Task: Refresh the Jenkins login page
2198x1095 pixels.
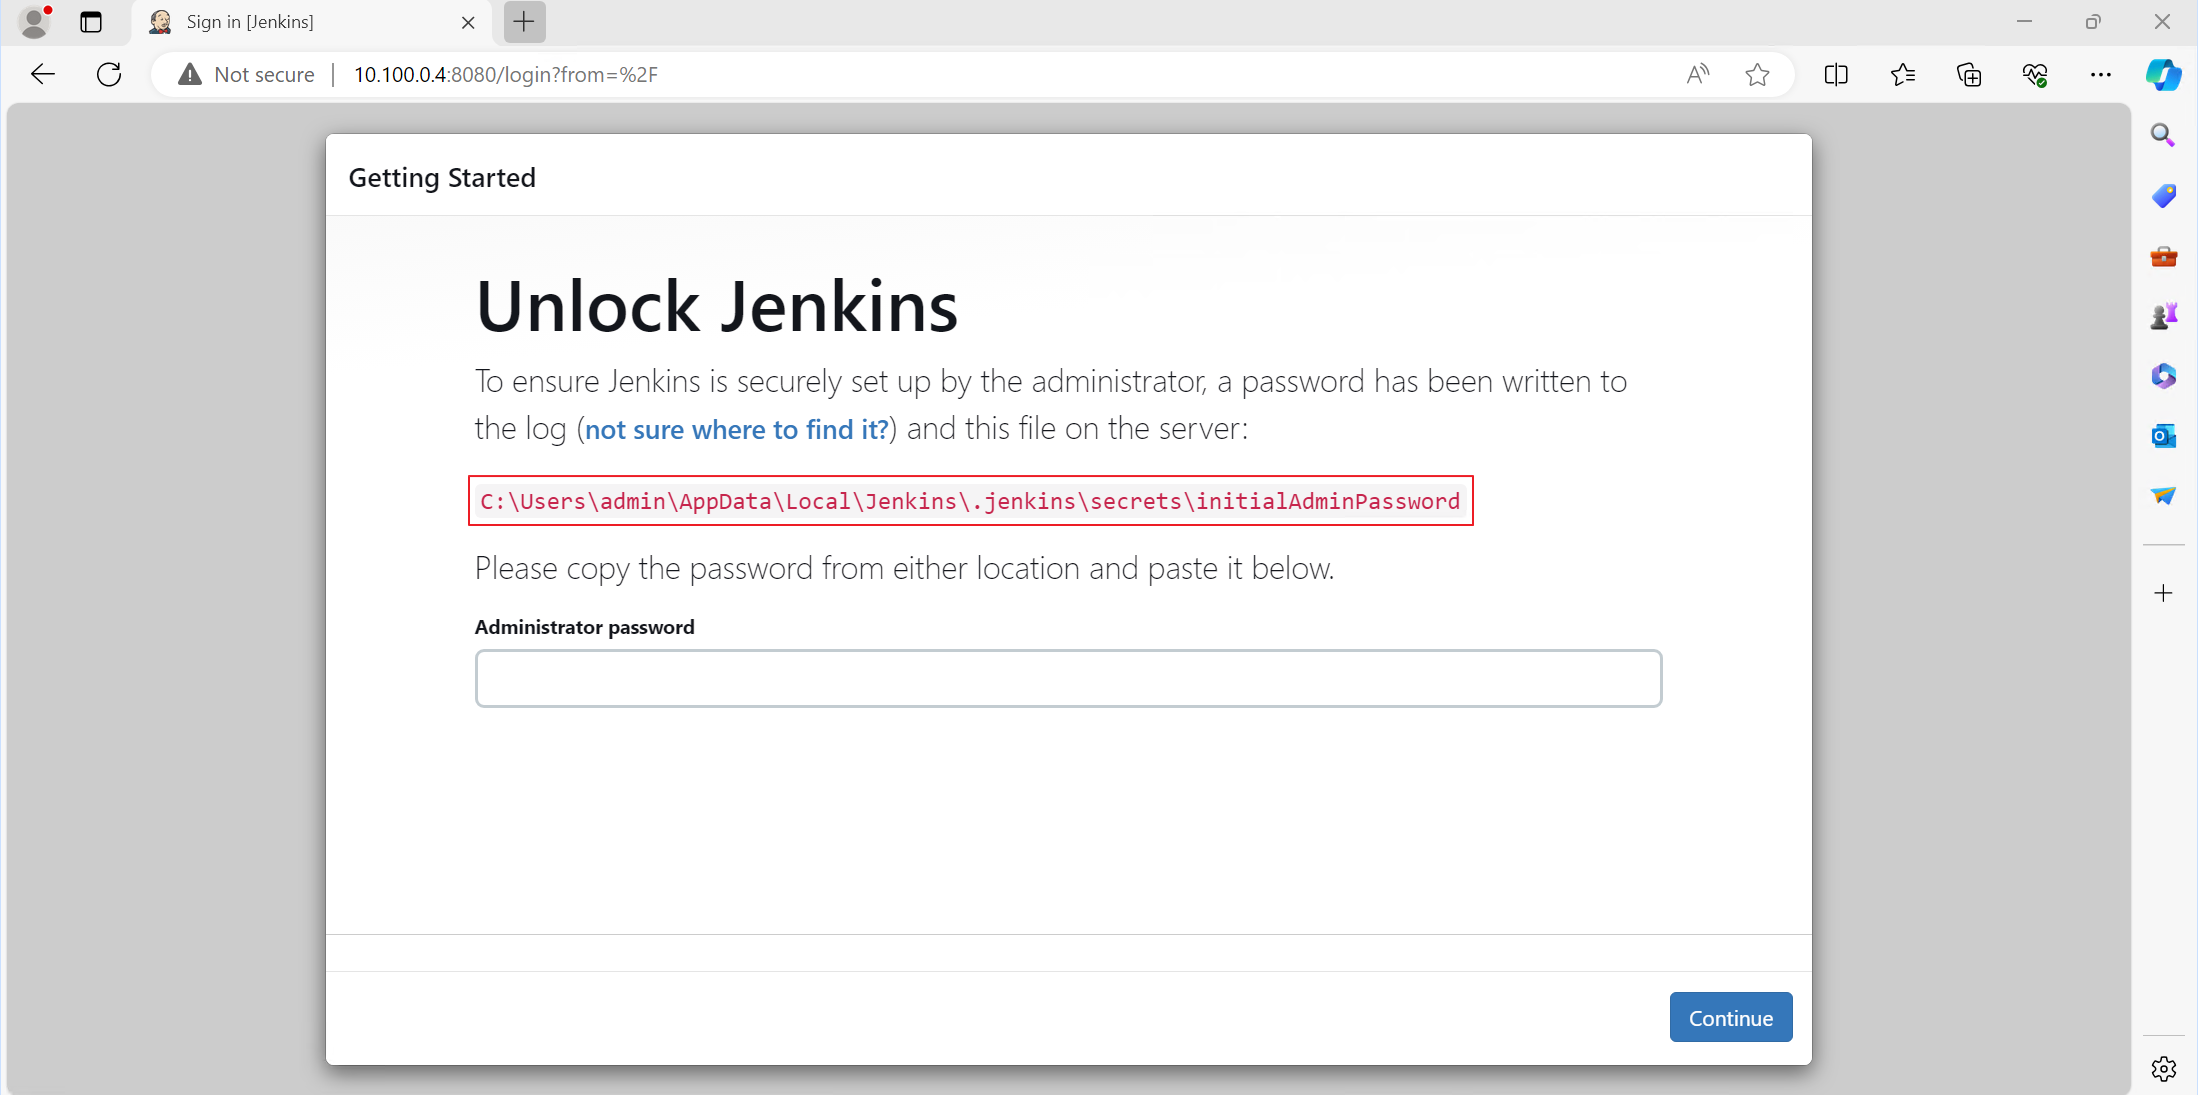Action: tap(109, 74)
